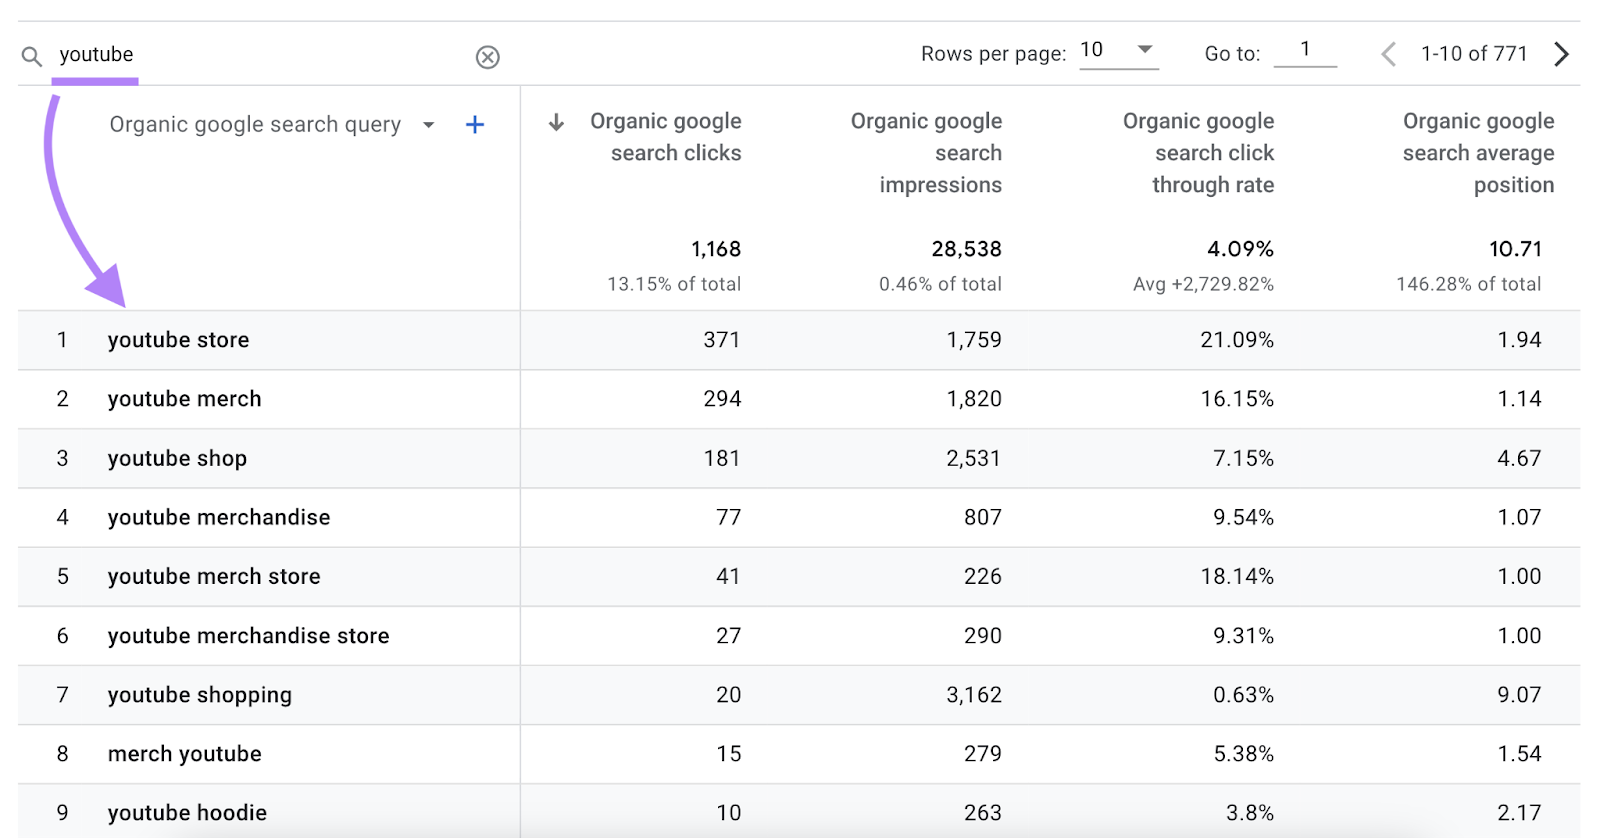Click the 9.07 average position cell
The height and width of the screenshot is (838, 1600).
click(x=1519, y=694)
